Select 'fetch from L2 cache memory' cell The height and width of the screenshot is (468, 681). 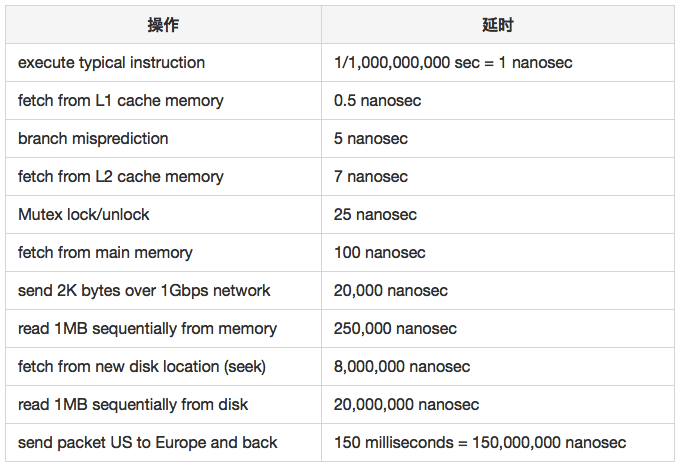[x=121, y=177]
